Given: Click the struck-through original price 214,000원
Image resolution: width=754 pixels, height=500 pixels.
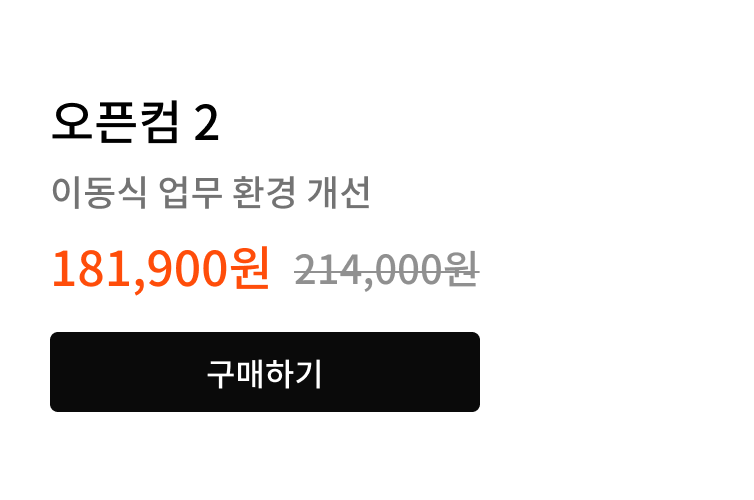Looking at the screenshot, I should (x=387, y=270).
